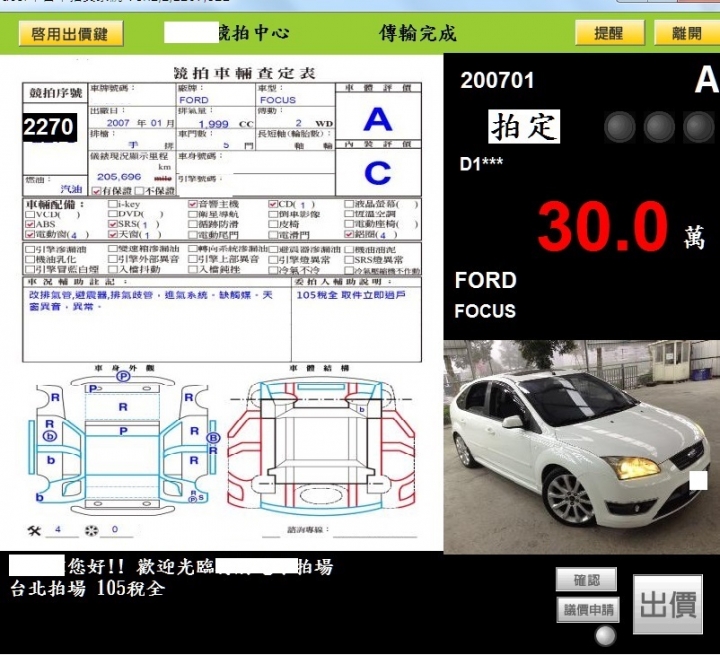This screenshot has width=720, height=655.
Task: Toggle the SRS燈異常 checkbox
Action: (x=349, y=260)
